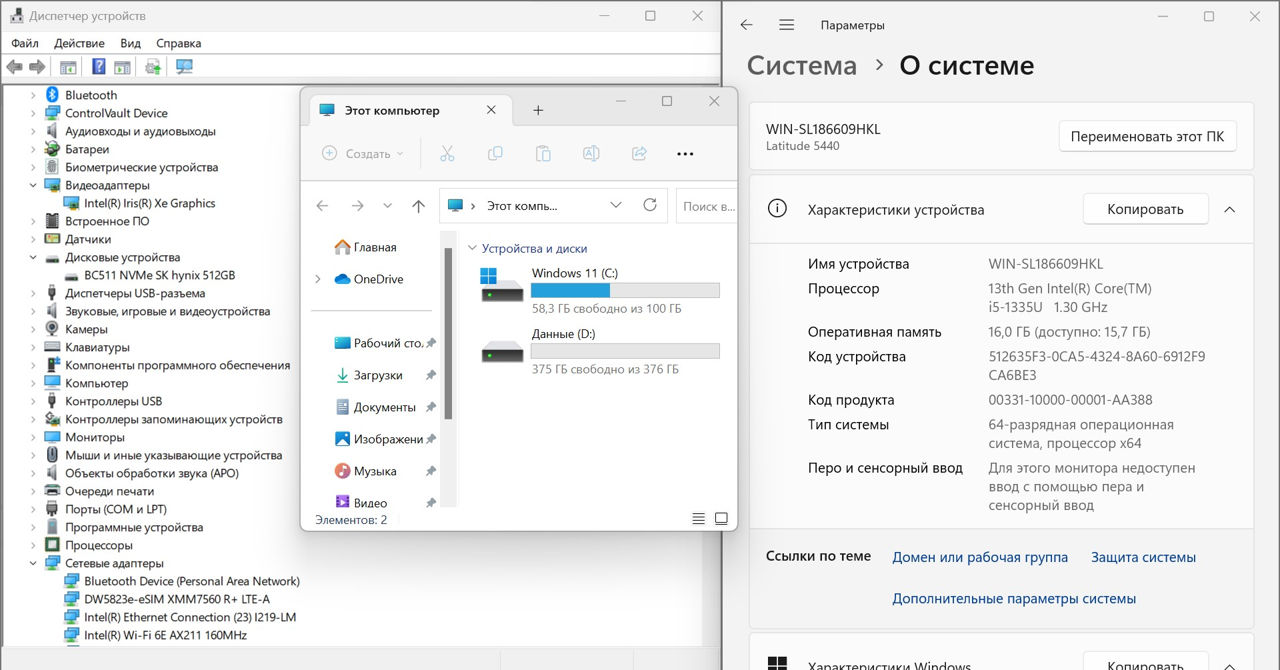Screen dimensions: 1280x670
Task: Open the three-dots more options in Explorer
Action: (685, 154)
